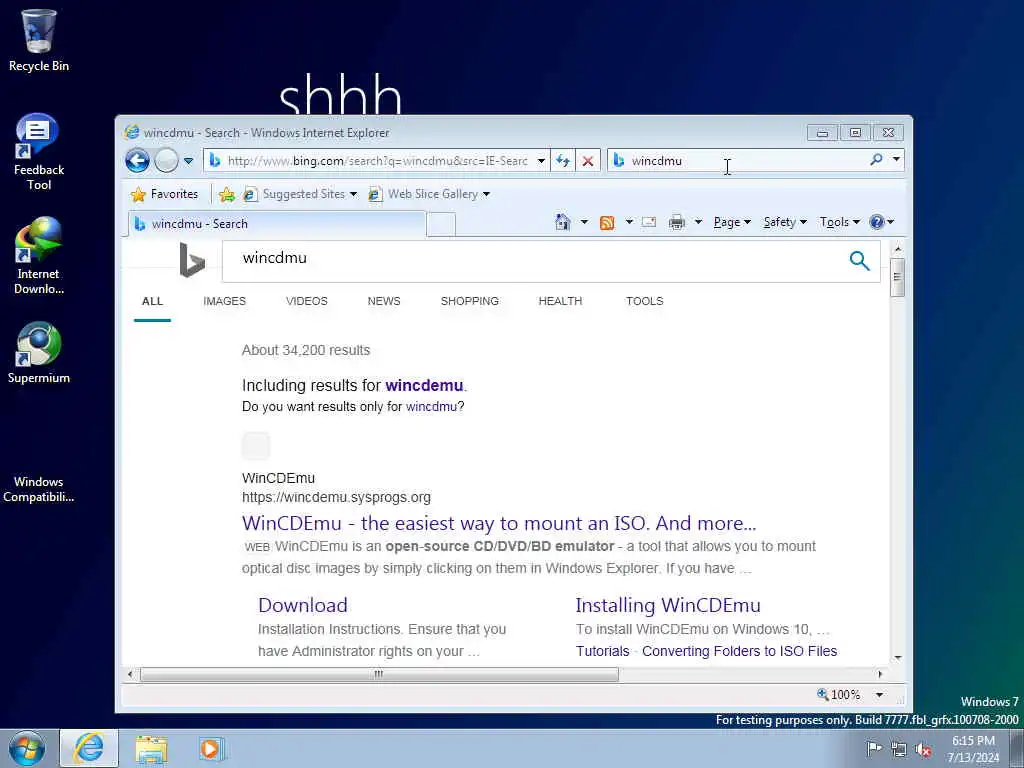Select the Recycle Bin desktop icon

(x=39, y=40)
